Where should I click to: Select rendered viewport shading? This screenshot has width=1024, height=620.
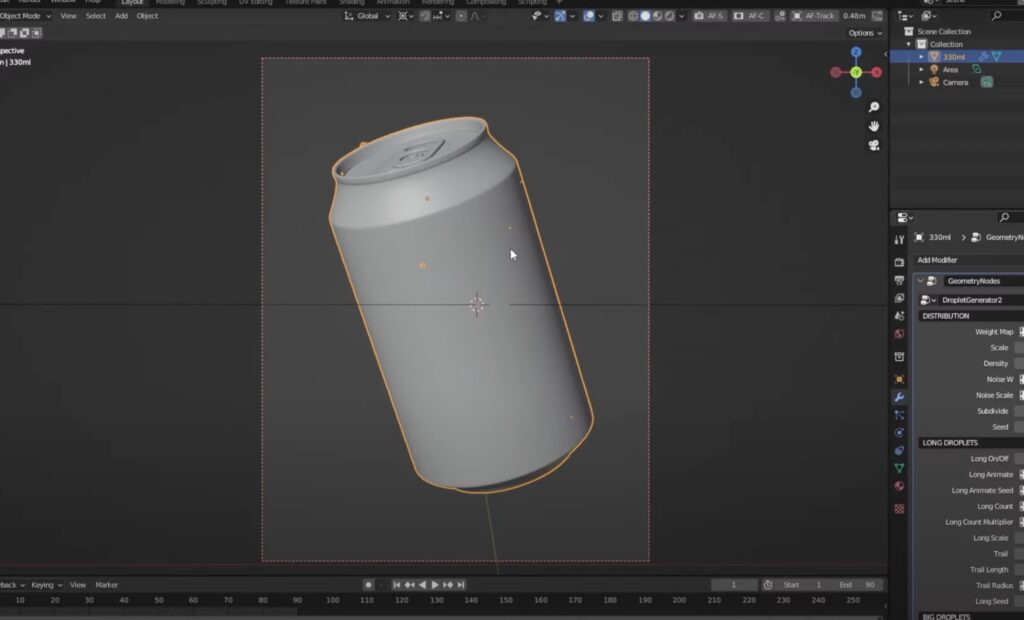pyautogui.click(x=669, y=16)
